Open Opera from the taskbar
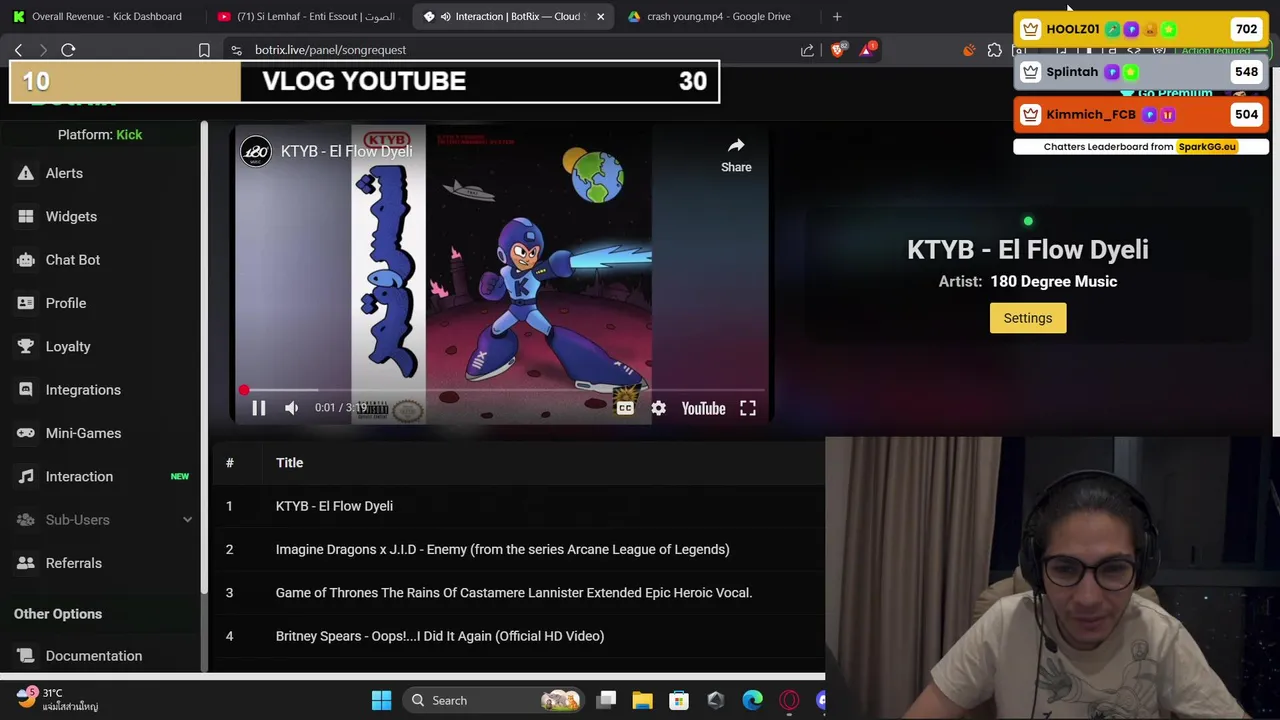This screenshot has height=720, width=1280. pyautogui.click(x=789, y=700)
